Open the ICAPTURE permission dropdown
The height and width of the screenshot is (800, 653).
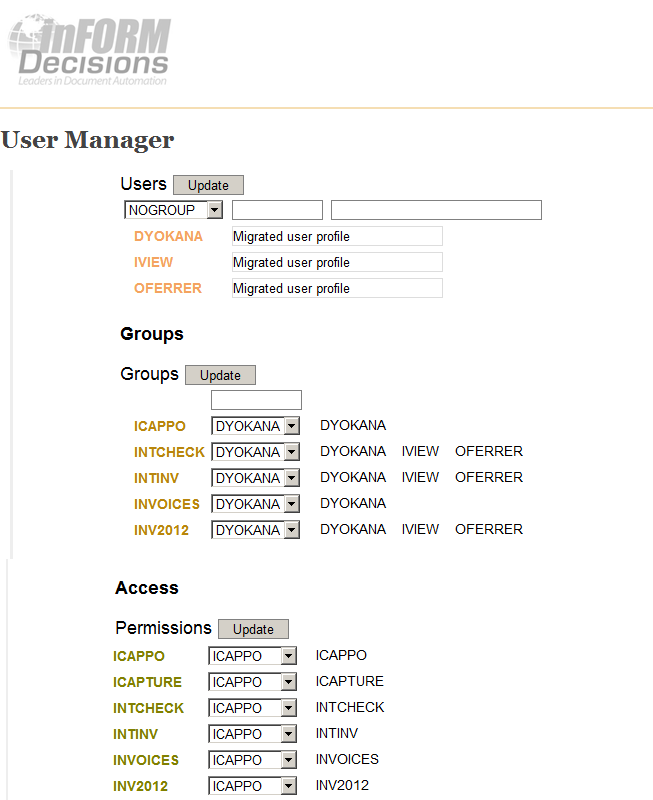coord(253,682)
